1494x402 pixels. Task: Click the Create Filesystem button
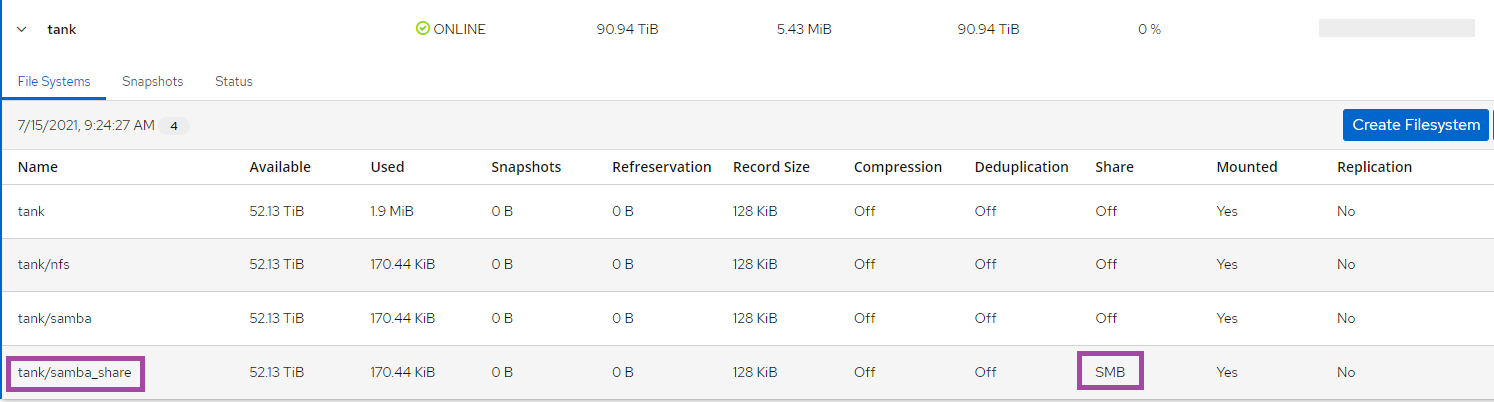1416,125
